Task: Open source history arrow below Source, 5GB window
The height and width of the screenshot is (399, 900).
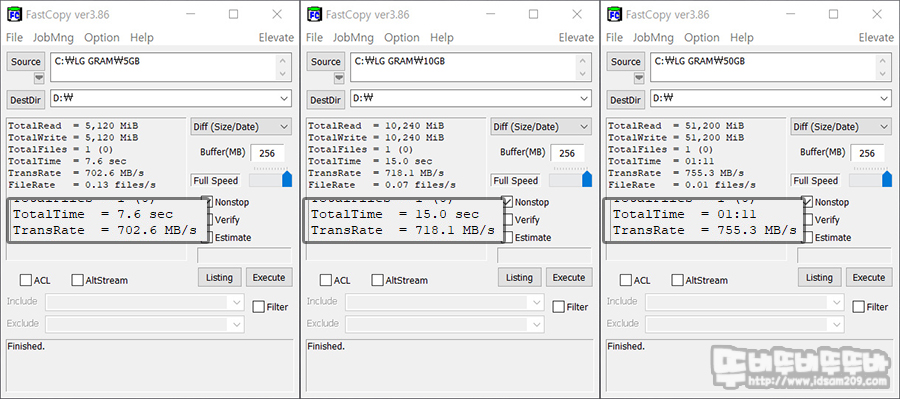Action: tap(39, 78)
